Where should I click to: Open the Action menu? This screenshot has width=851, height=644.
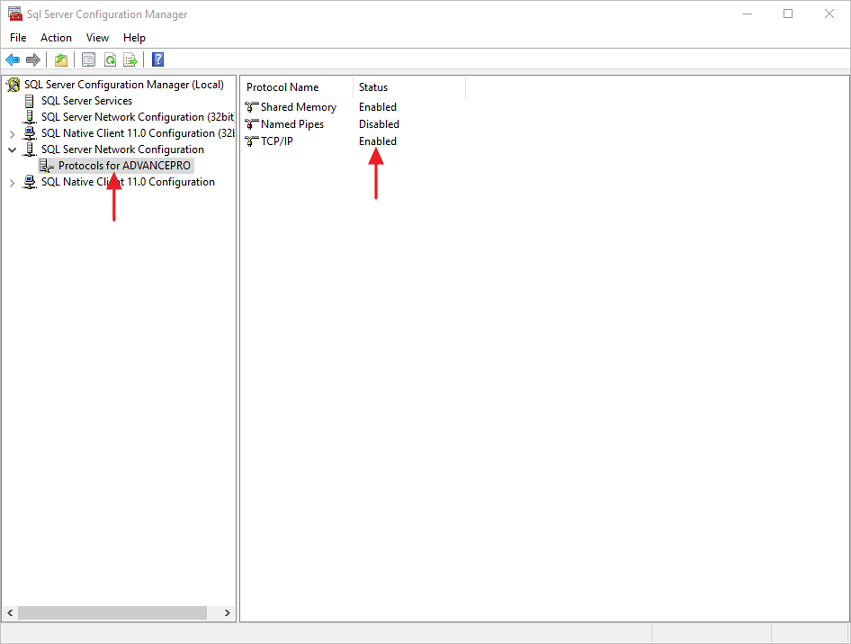56,38
